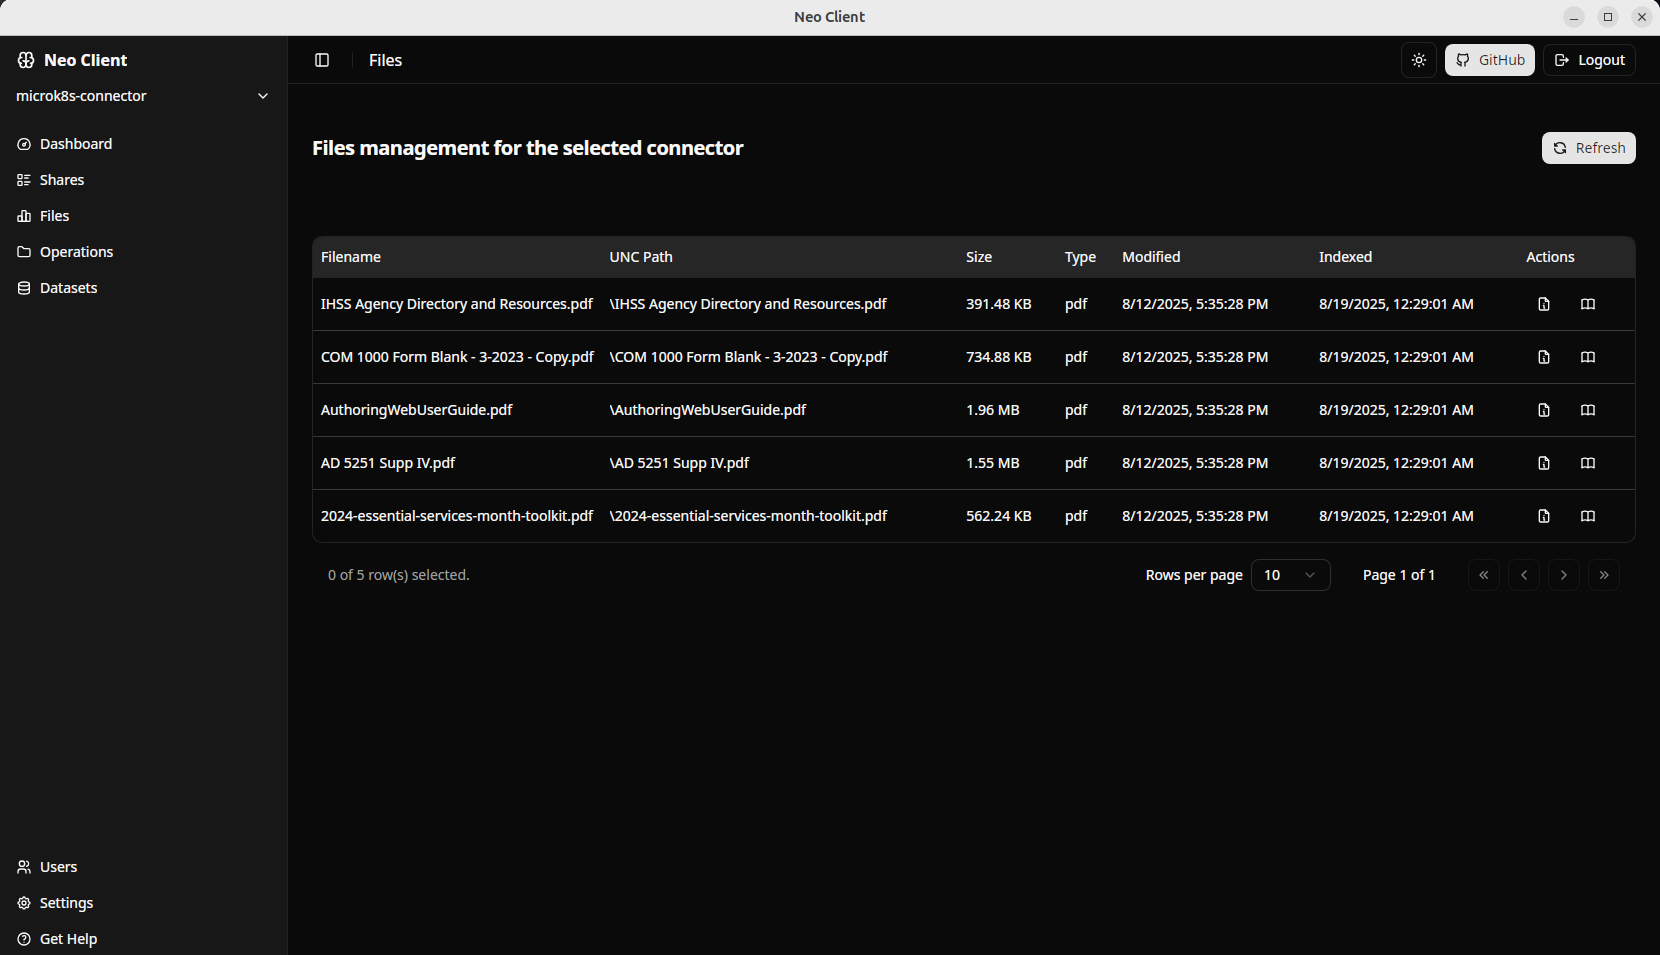Refresh the files list
Viewport: 1660px width, 955px height.
(x=1588, y=147)
